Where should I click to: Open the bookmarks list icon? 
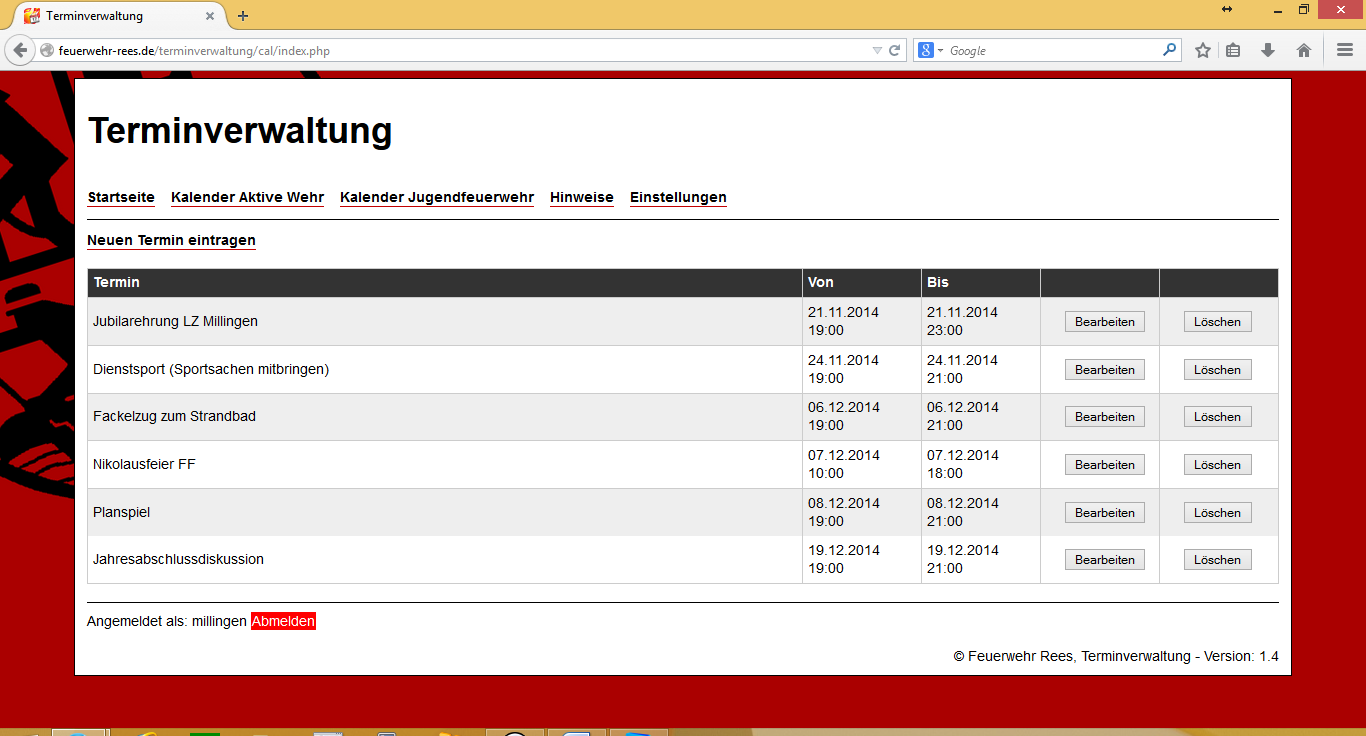point(1234,50)
